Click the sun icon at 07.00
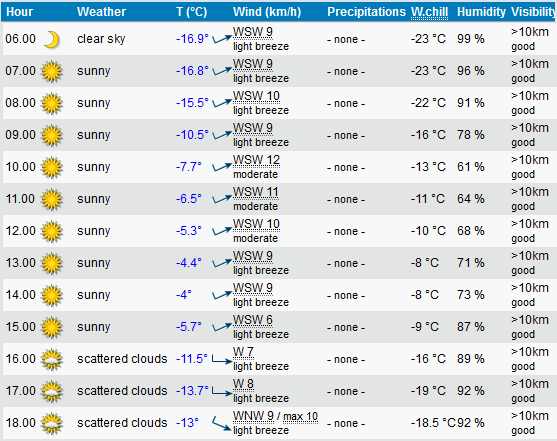The width and height of the screenshot is (557, 441). pos(52,71)
